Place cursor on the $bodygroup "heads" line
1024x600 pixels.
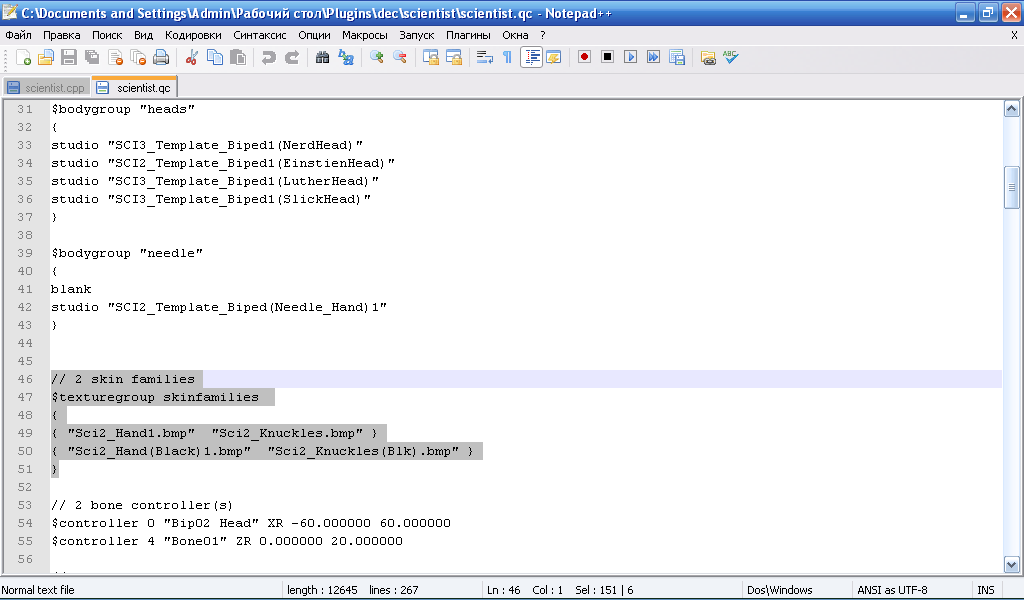[123, 109]
